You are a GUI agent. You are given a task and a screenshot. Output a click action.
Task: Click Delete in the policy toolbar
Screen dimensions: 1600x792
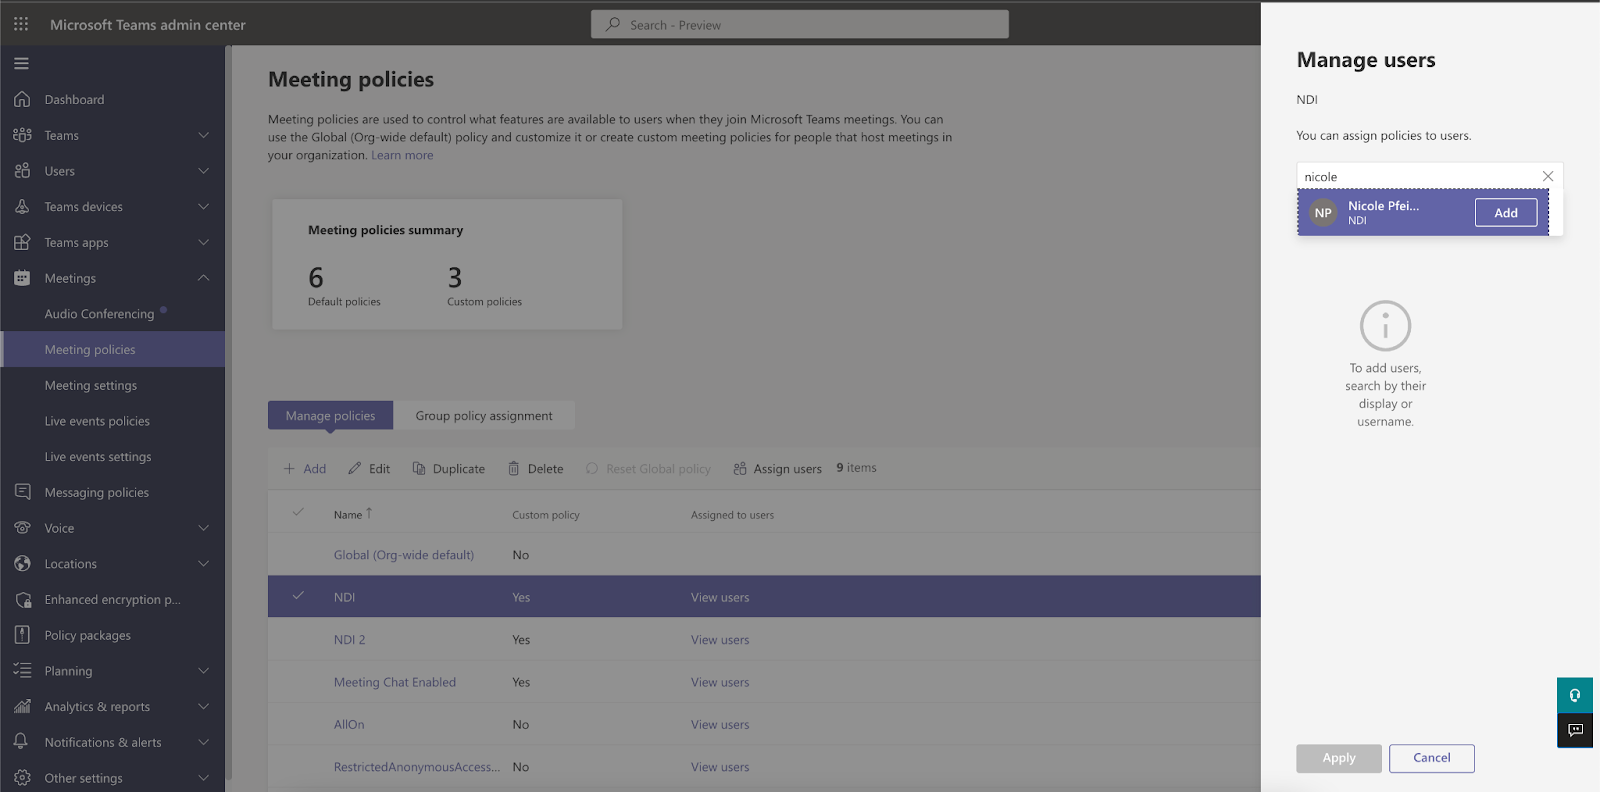tap(535, 468)
